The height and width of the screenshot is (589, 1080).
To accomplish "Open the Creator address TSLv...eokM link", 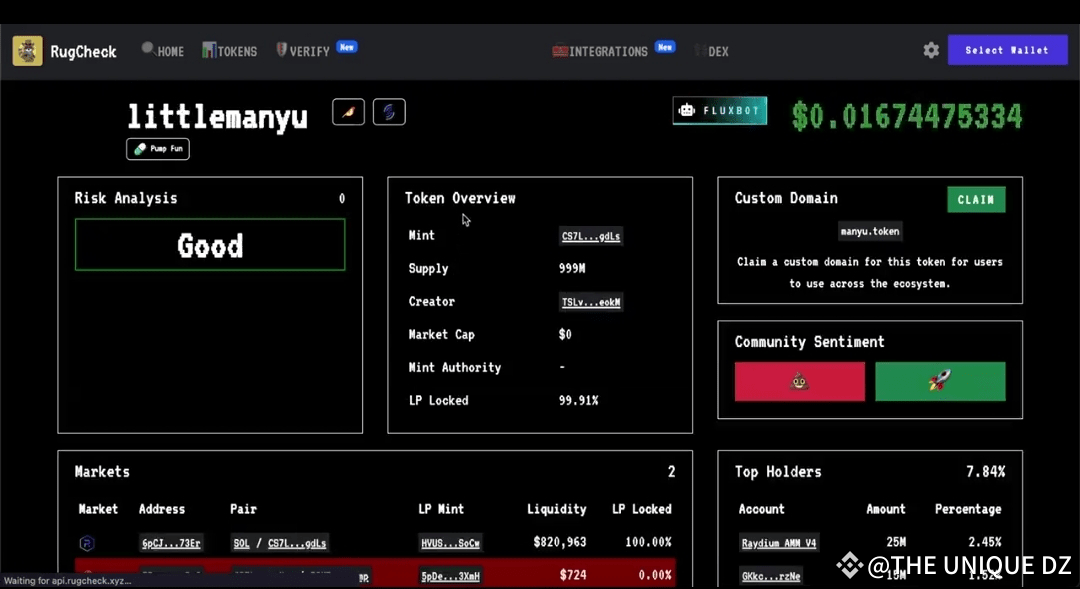I will [x=591, y=302].
